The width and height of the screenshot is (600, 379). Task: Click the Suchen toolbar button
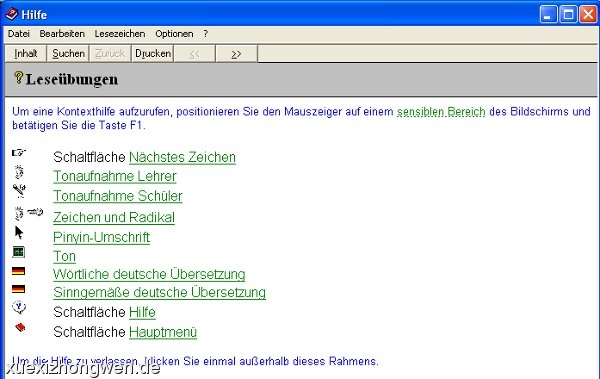pos(68,53)
